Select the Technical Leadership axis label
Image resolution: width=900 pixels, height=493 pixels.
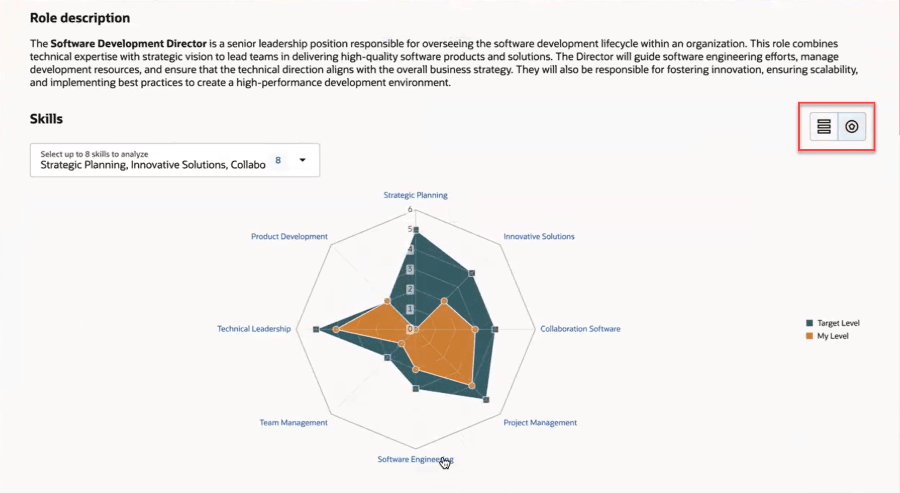(x=254, y=329)
